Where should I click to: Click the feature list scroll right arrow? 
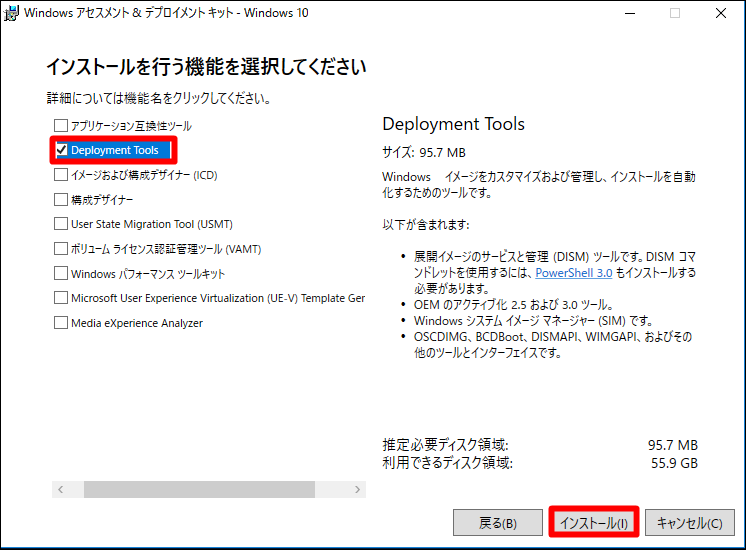coord(357,489)
